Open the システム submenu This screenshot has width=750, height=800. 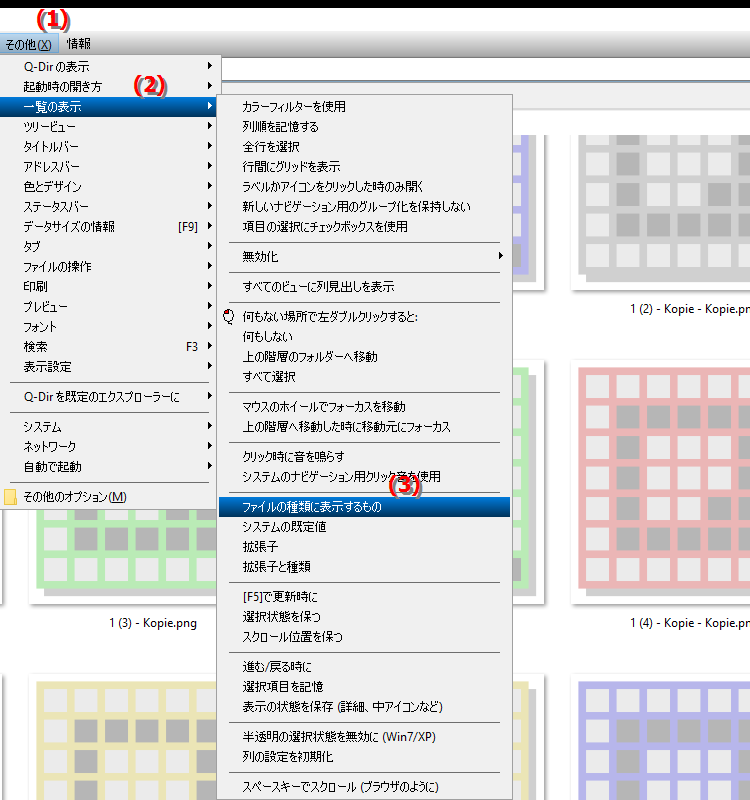[x=109, y=427]
